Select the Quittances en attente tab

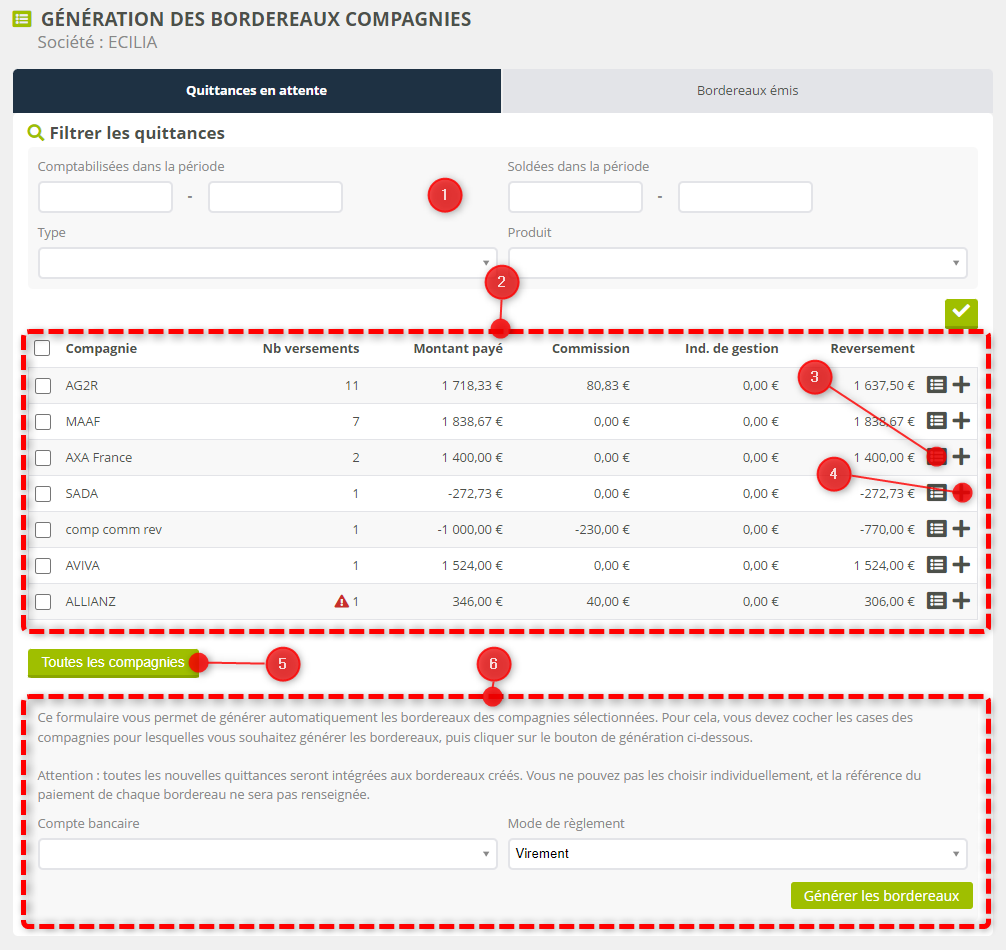256,91
